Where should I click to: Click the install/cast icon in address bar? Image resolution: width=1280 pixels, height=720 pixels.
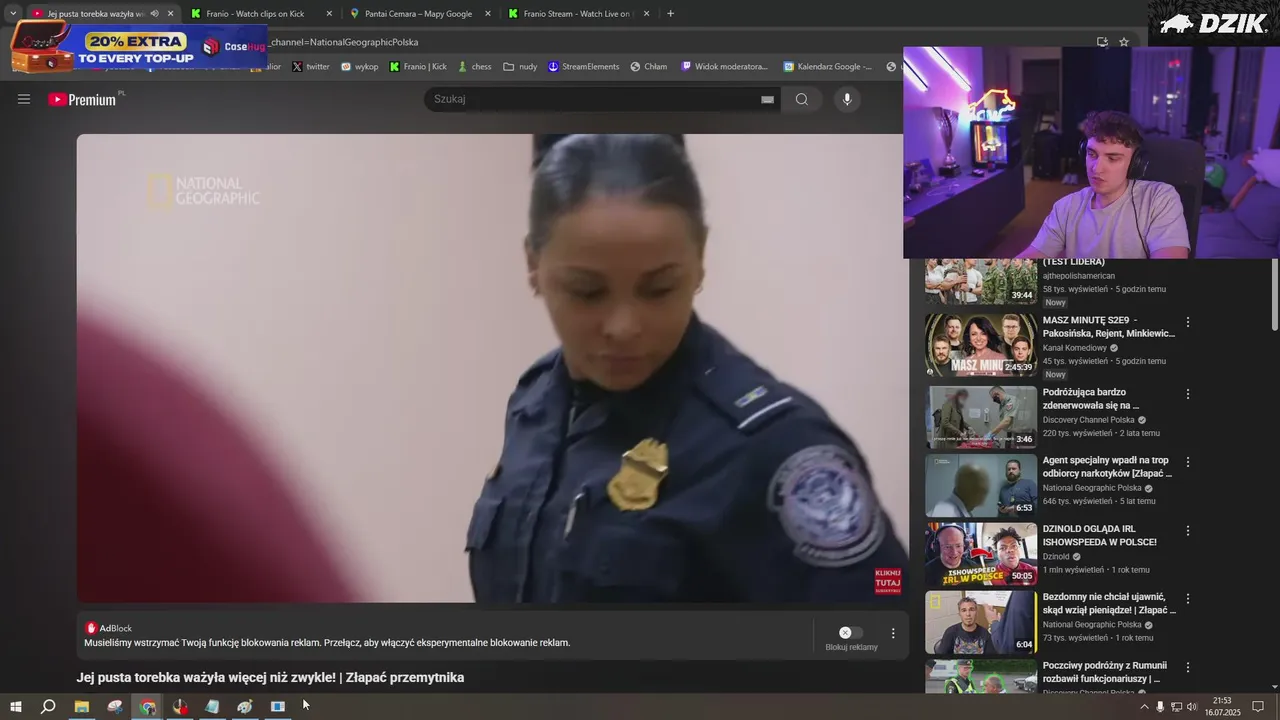[1102, 42]
